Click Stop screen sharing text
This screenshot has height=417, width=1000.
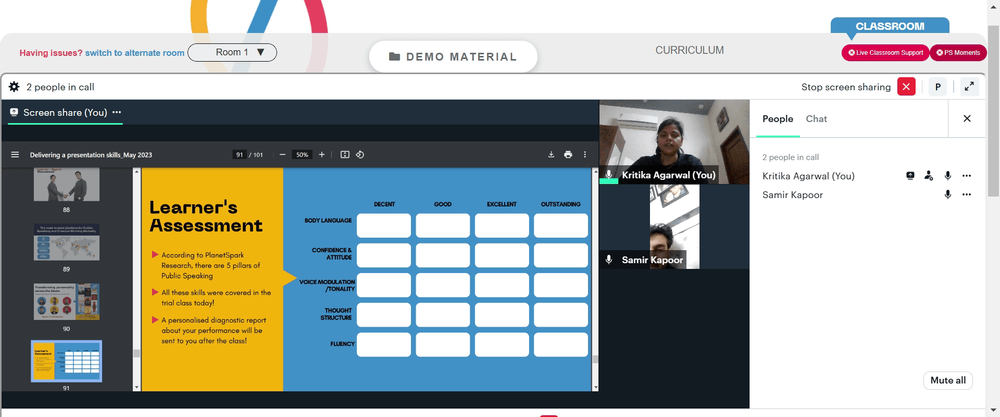[x=846, y=87]
